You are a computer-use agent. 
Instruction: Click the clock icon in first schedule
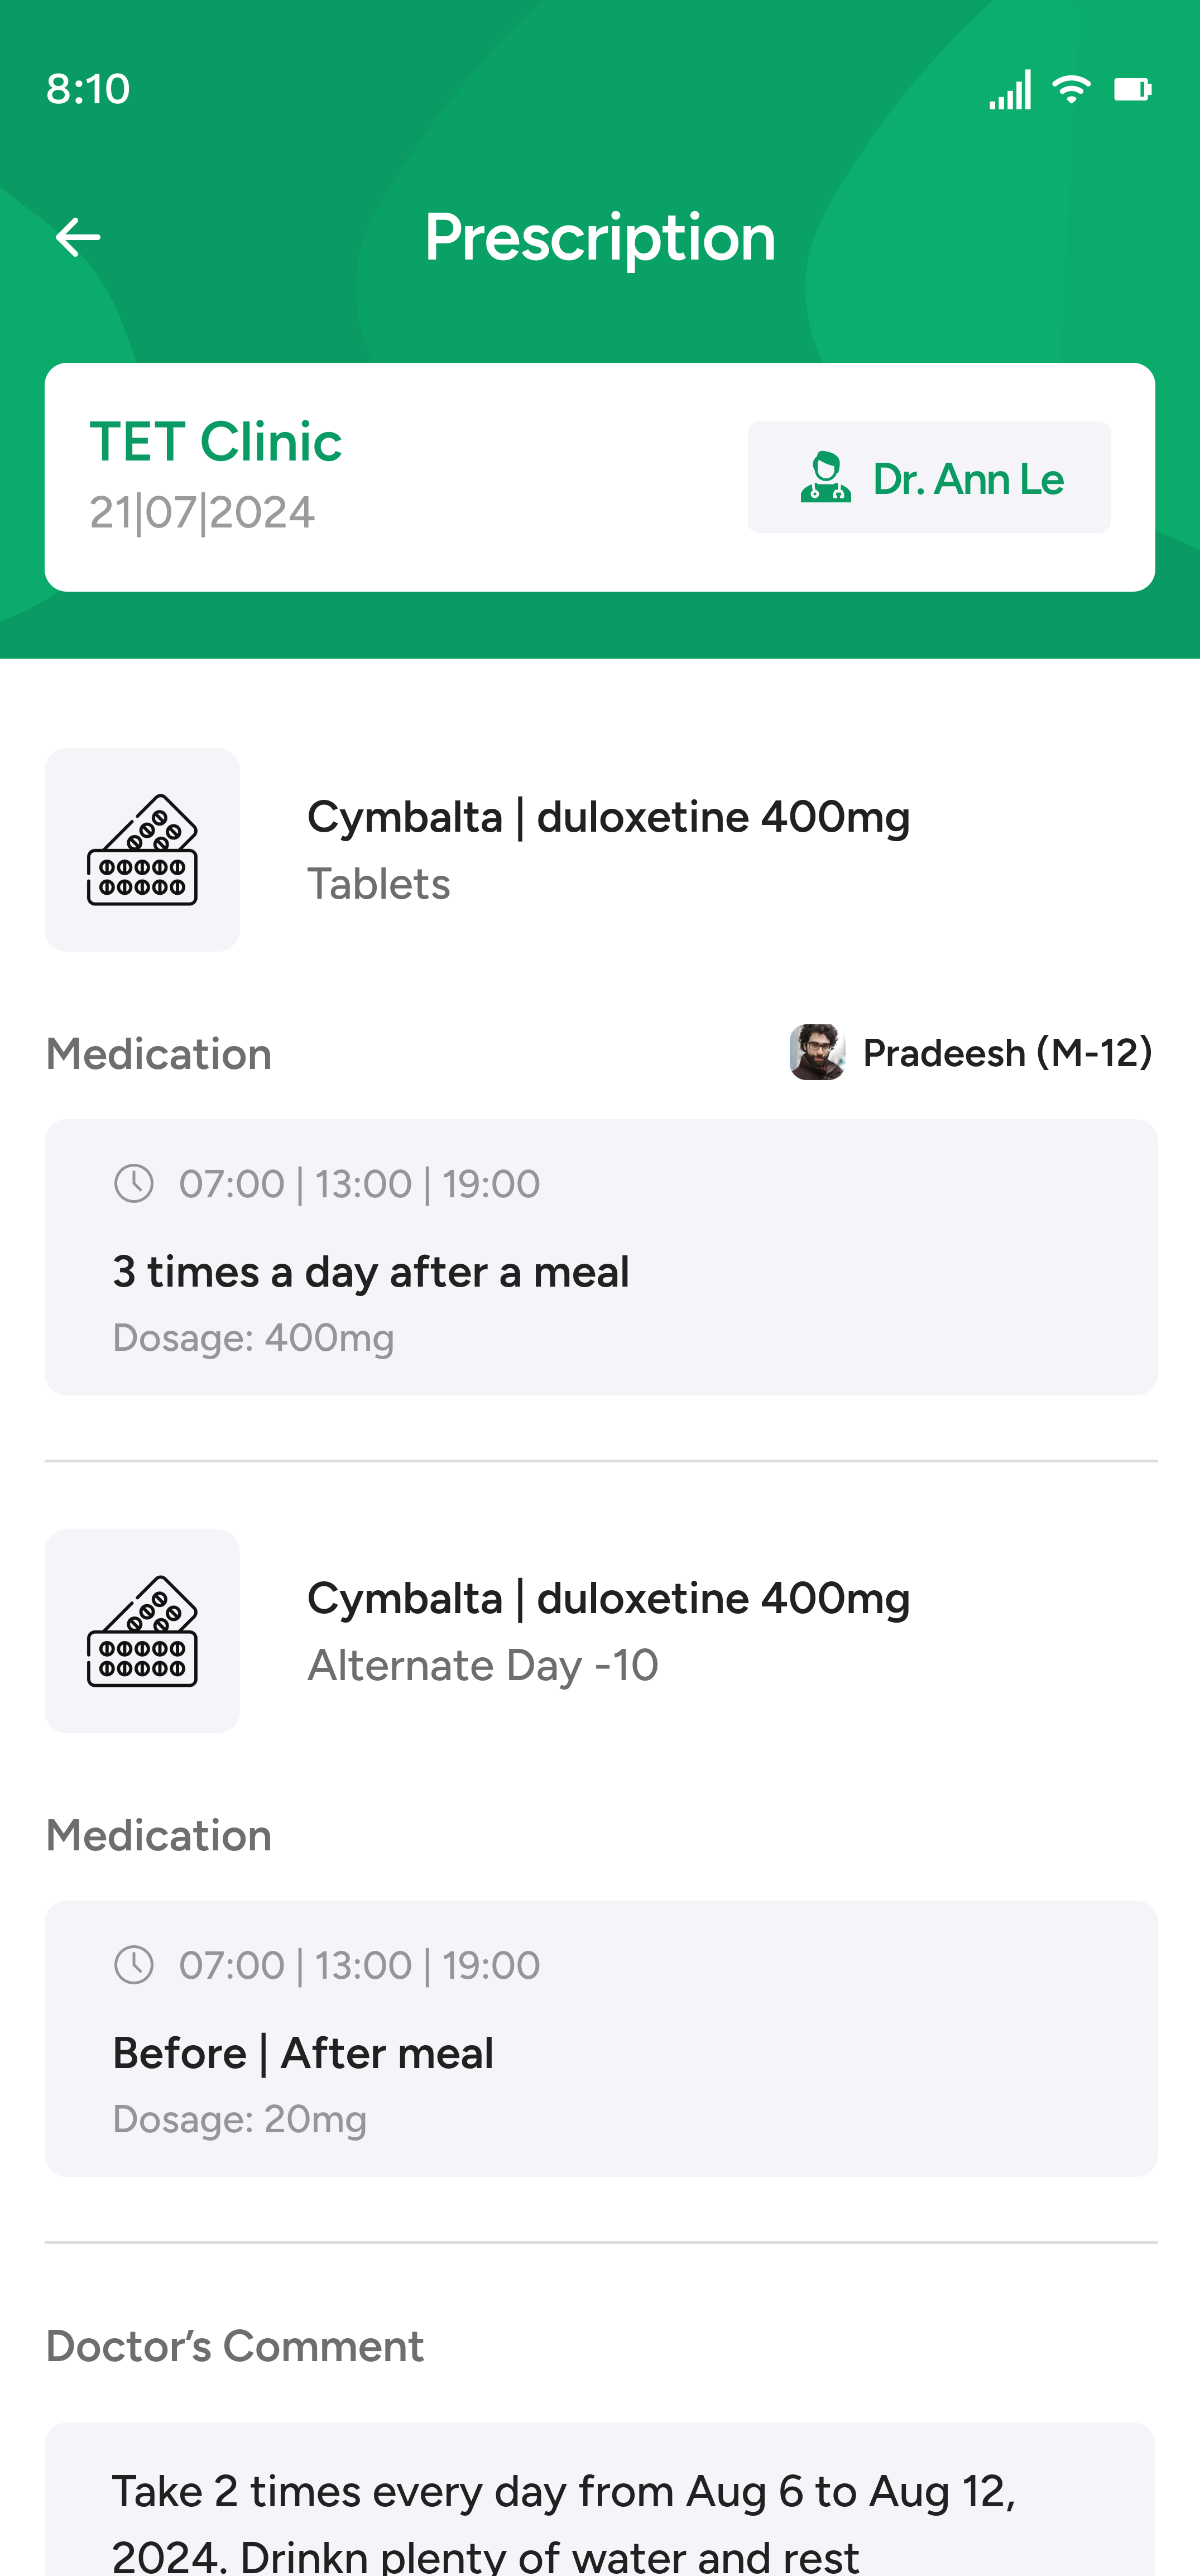134,1184
